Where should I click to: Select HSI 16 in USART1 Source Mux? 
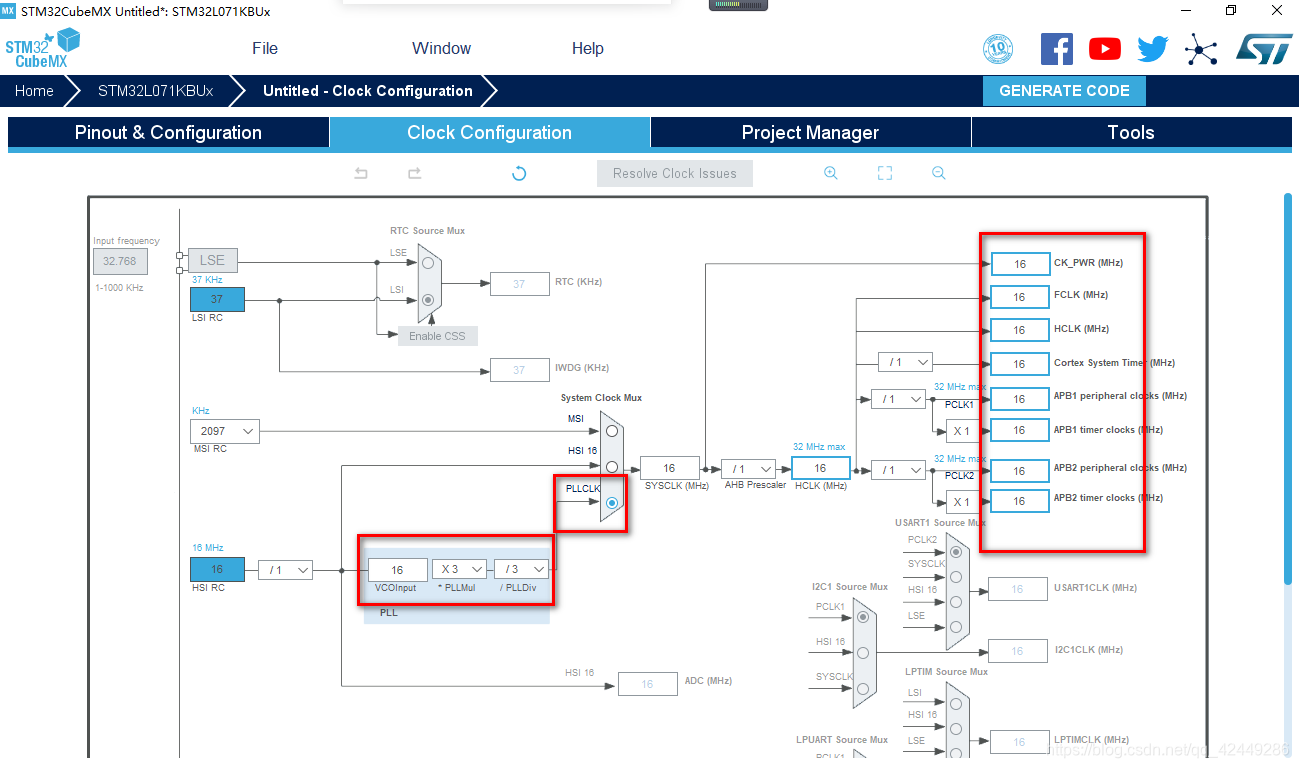[956, 602]
